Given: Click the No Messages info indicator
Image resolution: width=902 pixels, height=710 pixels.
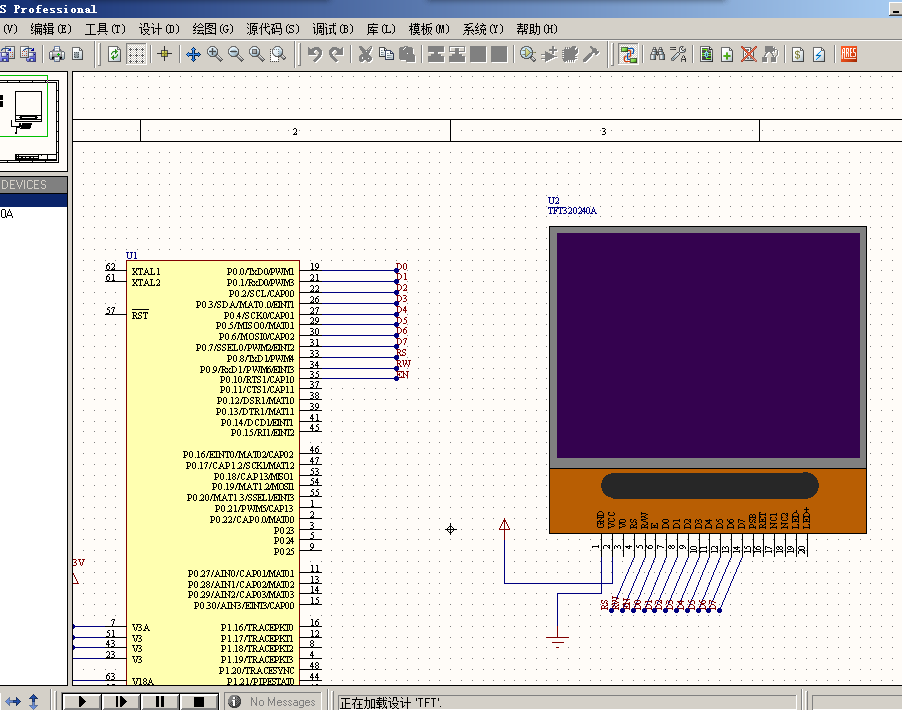Looking at the screenshot, I should pos(272,702).
